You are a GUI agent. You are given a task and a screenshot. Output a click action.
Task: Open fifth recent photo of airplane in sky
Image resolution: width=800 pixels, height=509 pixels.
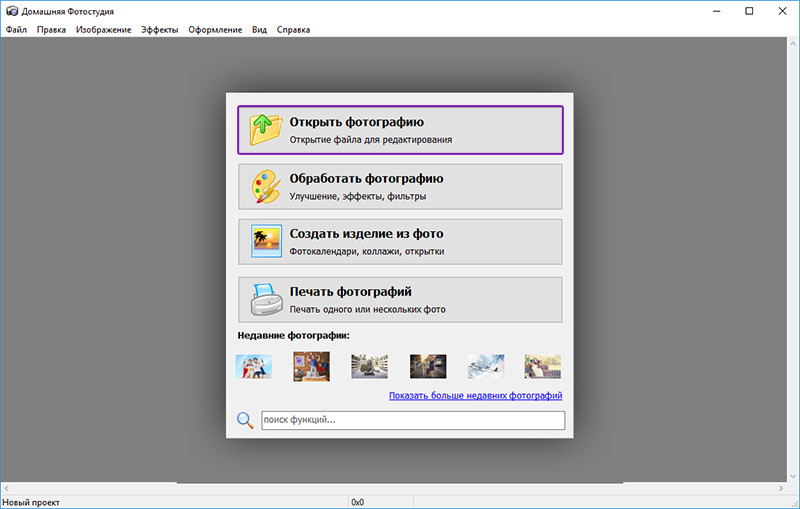(x=486, y=366)
